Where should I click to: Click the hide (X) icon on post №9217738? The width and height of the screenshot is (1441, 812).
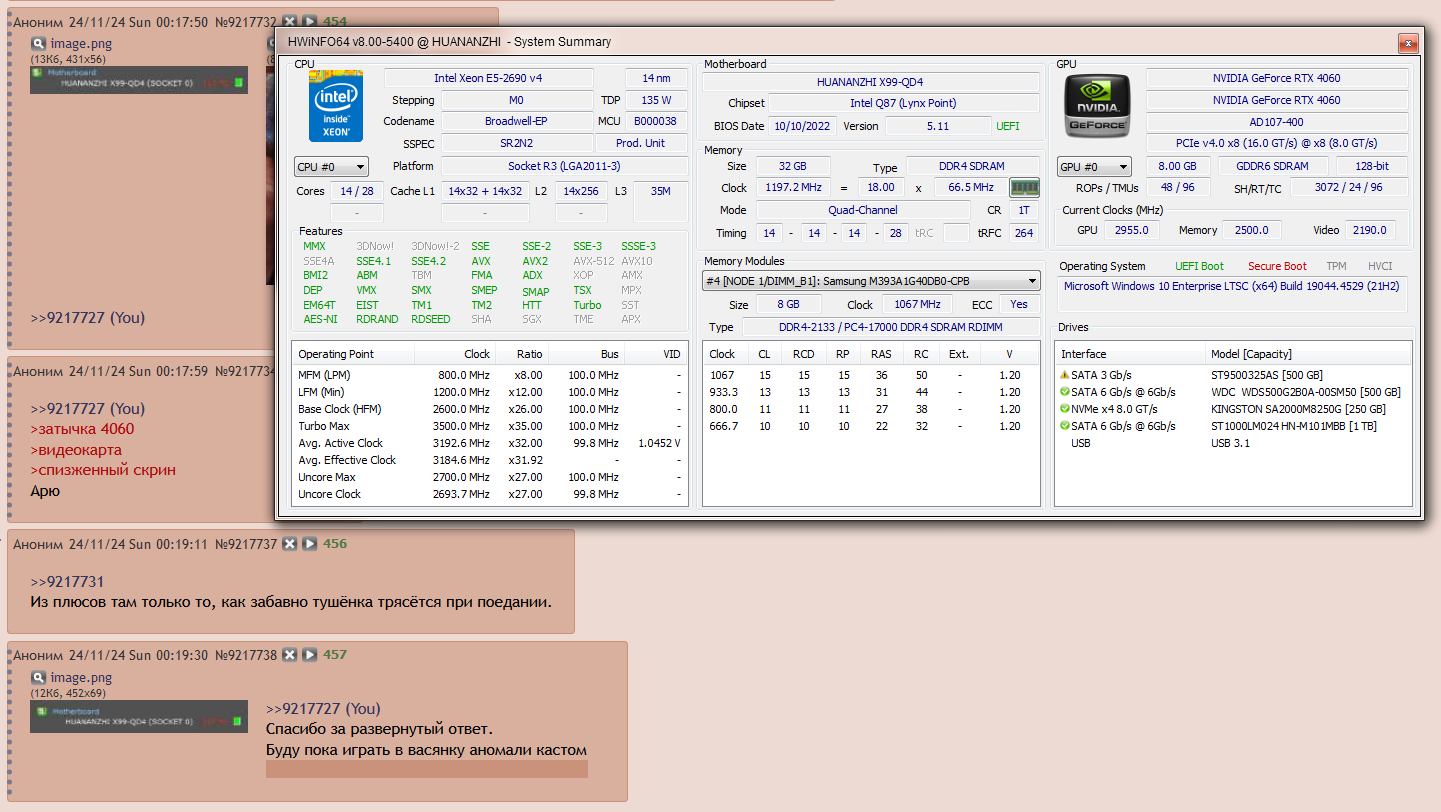[289, 655]
